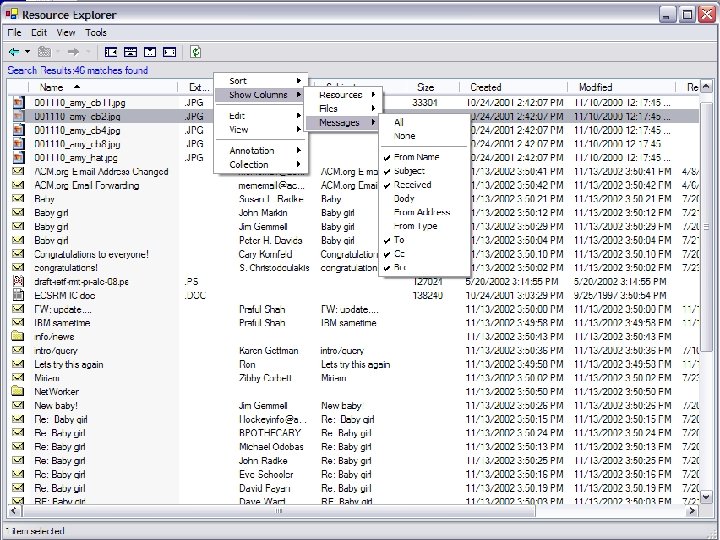
Task: Click mail icon of Lets try this again
Action: [x=18, y=364]
